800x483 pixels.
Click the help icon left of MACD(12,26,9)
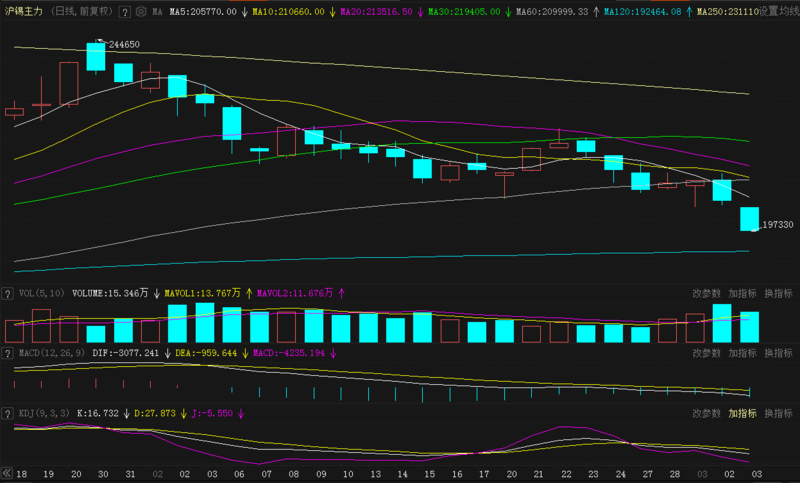click(9, 353)
